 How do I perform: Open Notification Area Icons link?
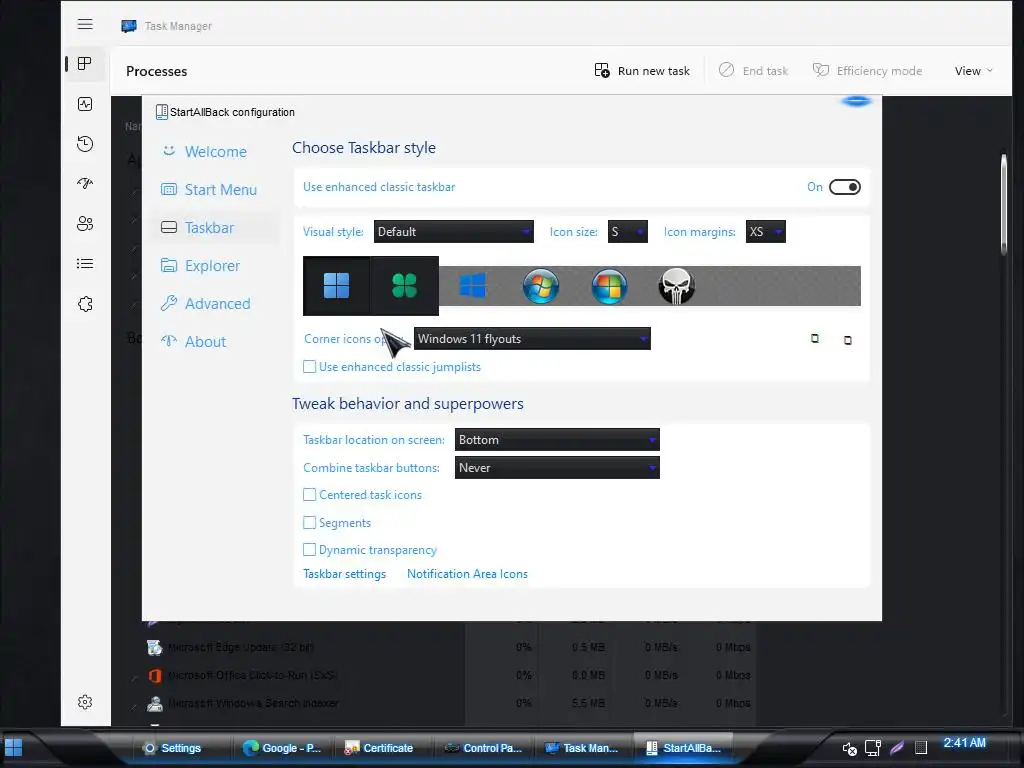click(x=468, y=574)
